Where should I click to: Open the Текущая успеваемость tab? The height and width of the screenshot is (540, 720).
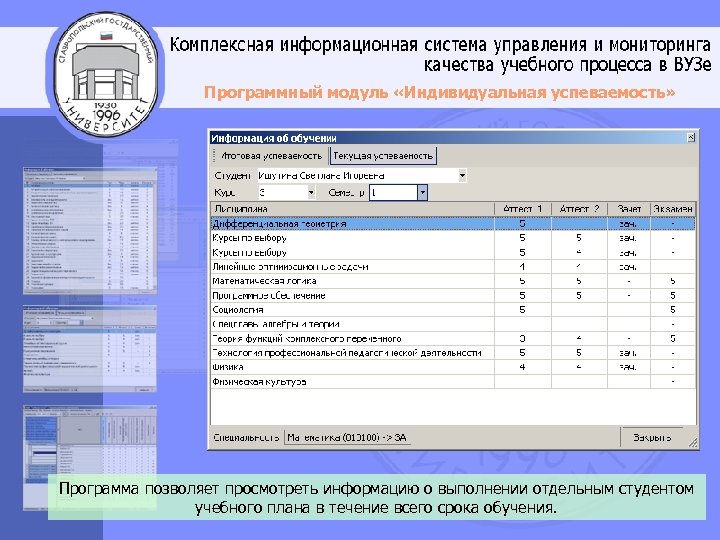click(x=383, y=156)
